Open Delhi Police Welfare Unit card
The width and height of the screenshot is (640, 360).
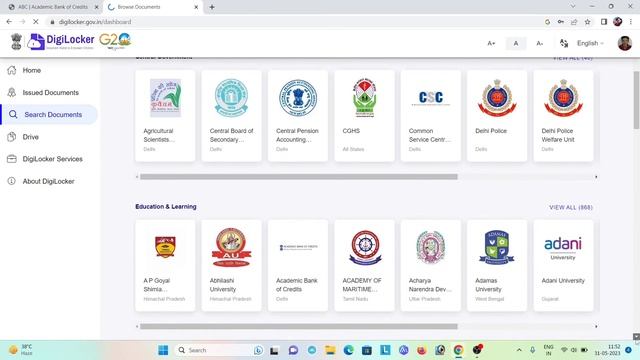tap(563, 116)
